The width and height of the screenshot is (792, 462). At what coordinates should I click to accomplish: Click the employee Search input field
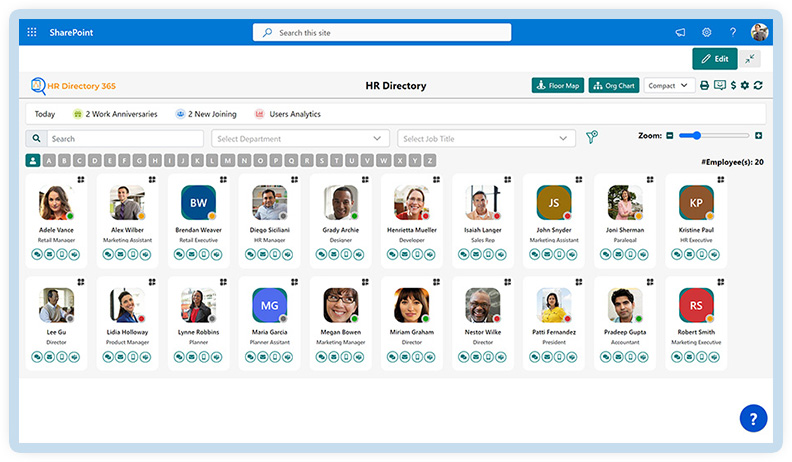pyautogui.click(x=125, y=138)
